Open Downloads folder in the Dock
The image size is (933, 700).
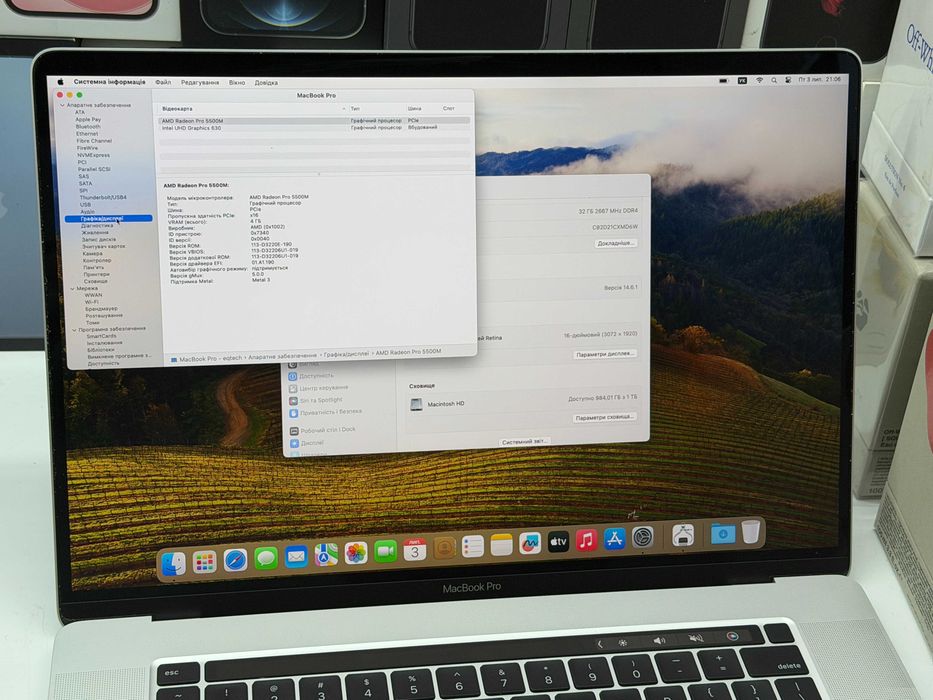[722, 533]
